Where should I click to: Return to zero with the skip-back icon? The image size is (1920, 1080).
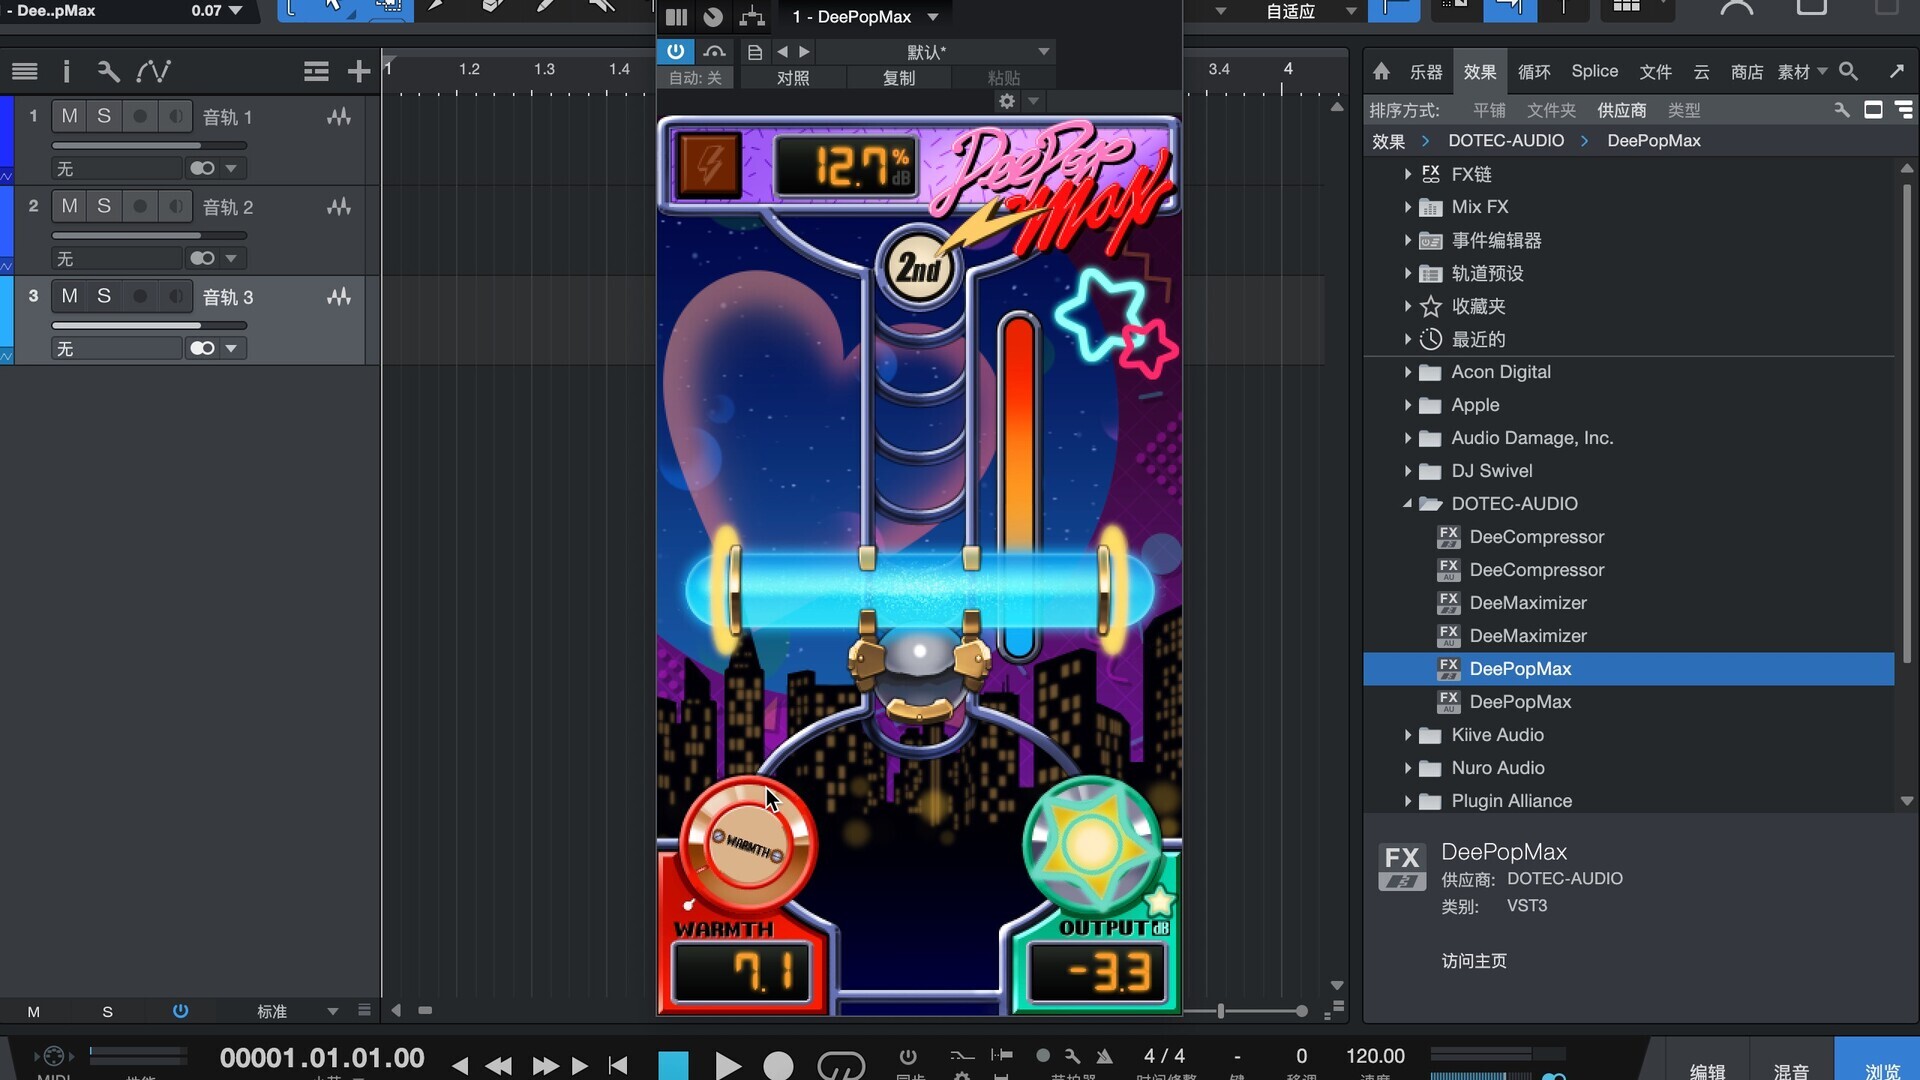tap(618, 1066)
